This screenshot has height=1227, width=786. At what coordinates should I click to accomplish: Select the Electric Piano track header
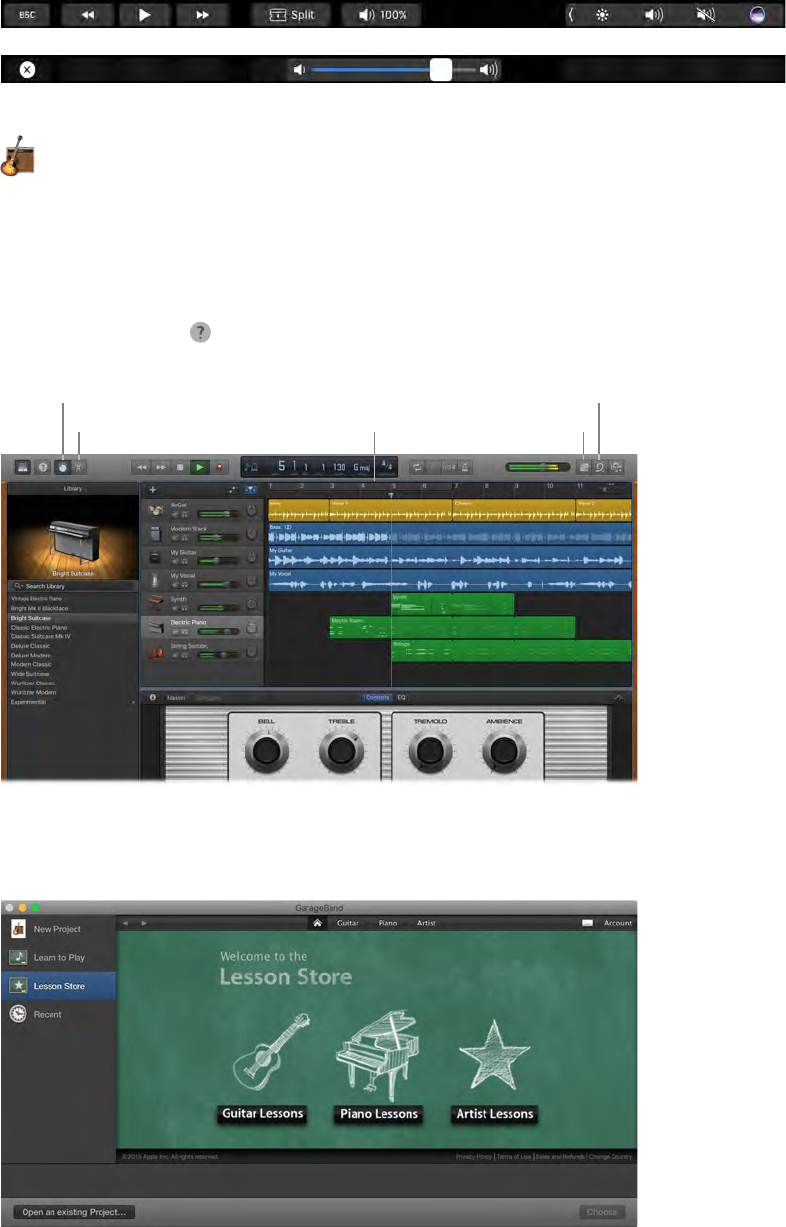[203, 628]
